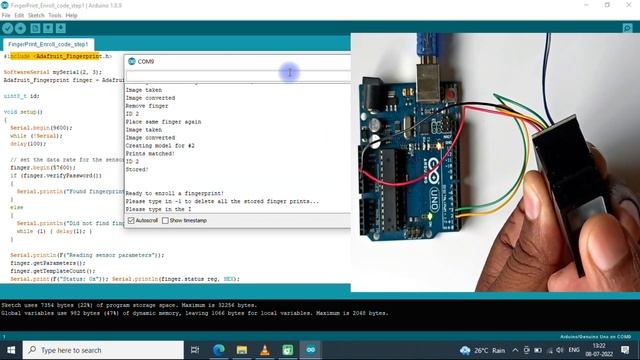This screenshot has width=640, height=360.
Task: Click the #include Adafruit_Fingerprint.h code line
Action: pos(58,56)
